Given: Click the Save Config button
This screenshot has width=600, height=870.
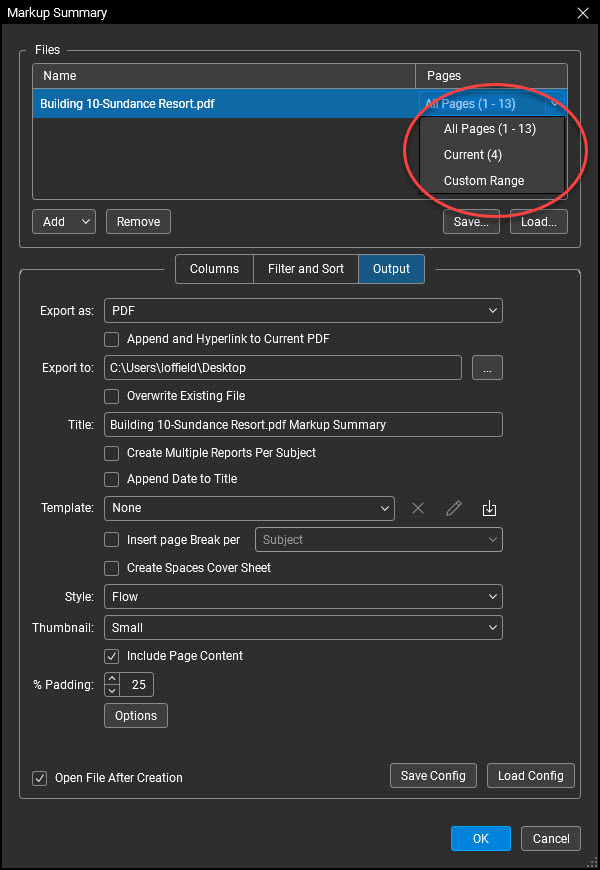Looking at the screenshot, I should click(x=433, y=776).
